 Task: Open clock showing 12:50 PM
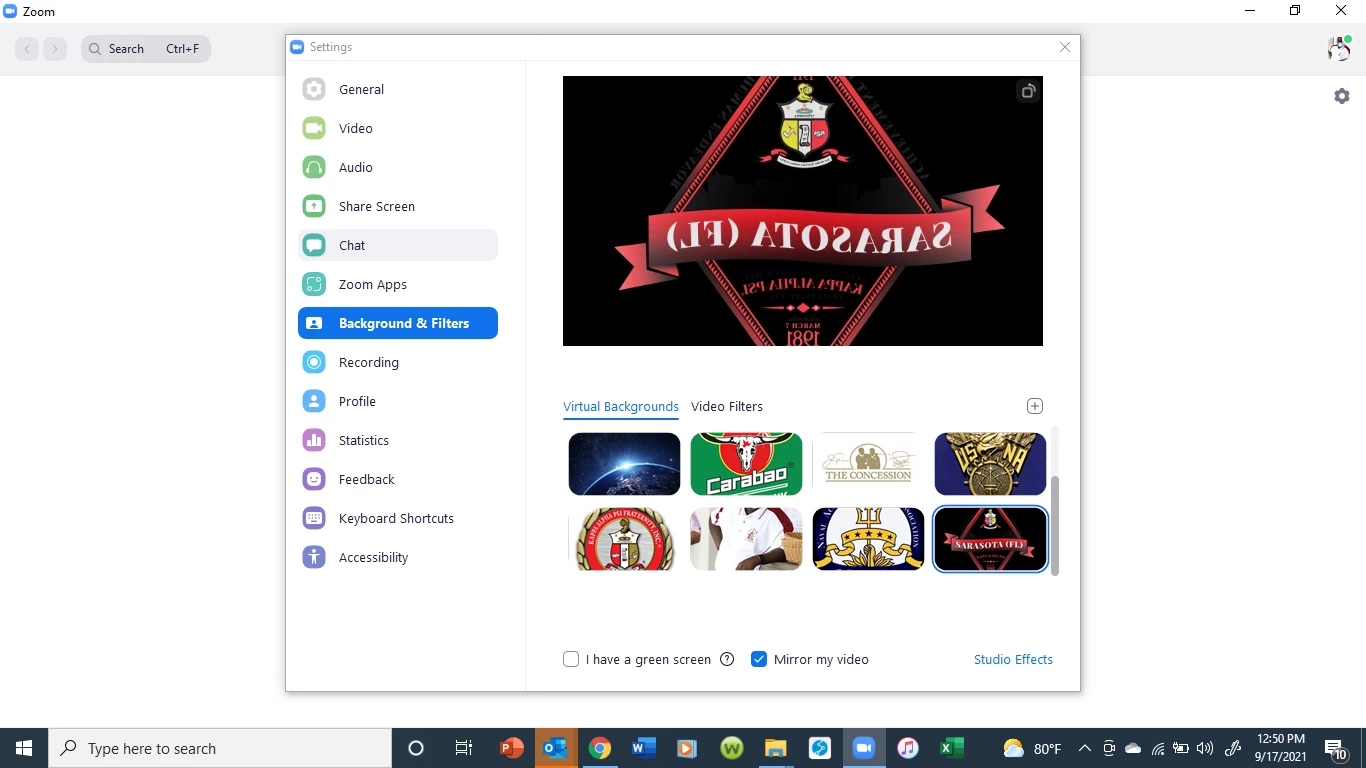(x=1280, y=748)
